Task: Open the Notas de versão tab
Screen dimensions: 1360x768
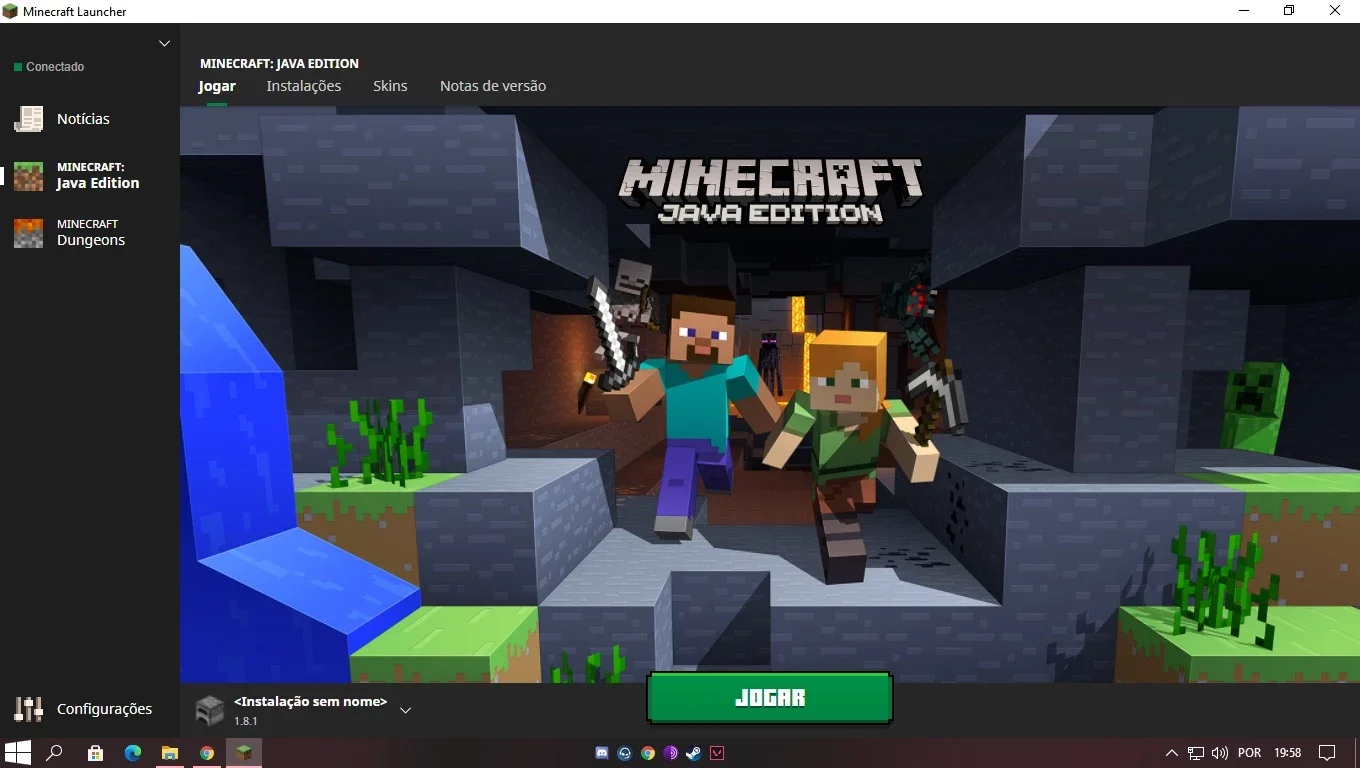Action: coord(493,86)
